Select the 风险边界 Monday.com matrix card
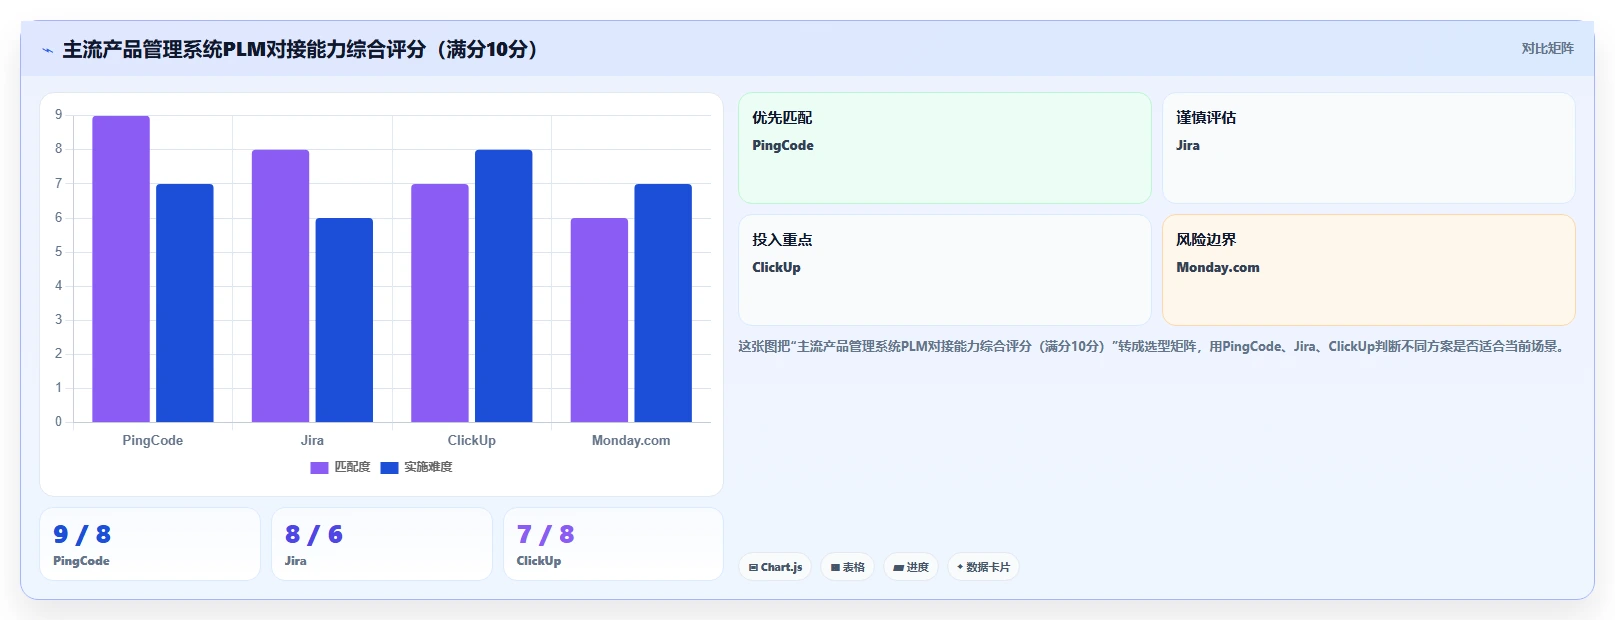 1369,270
